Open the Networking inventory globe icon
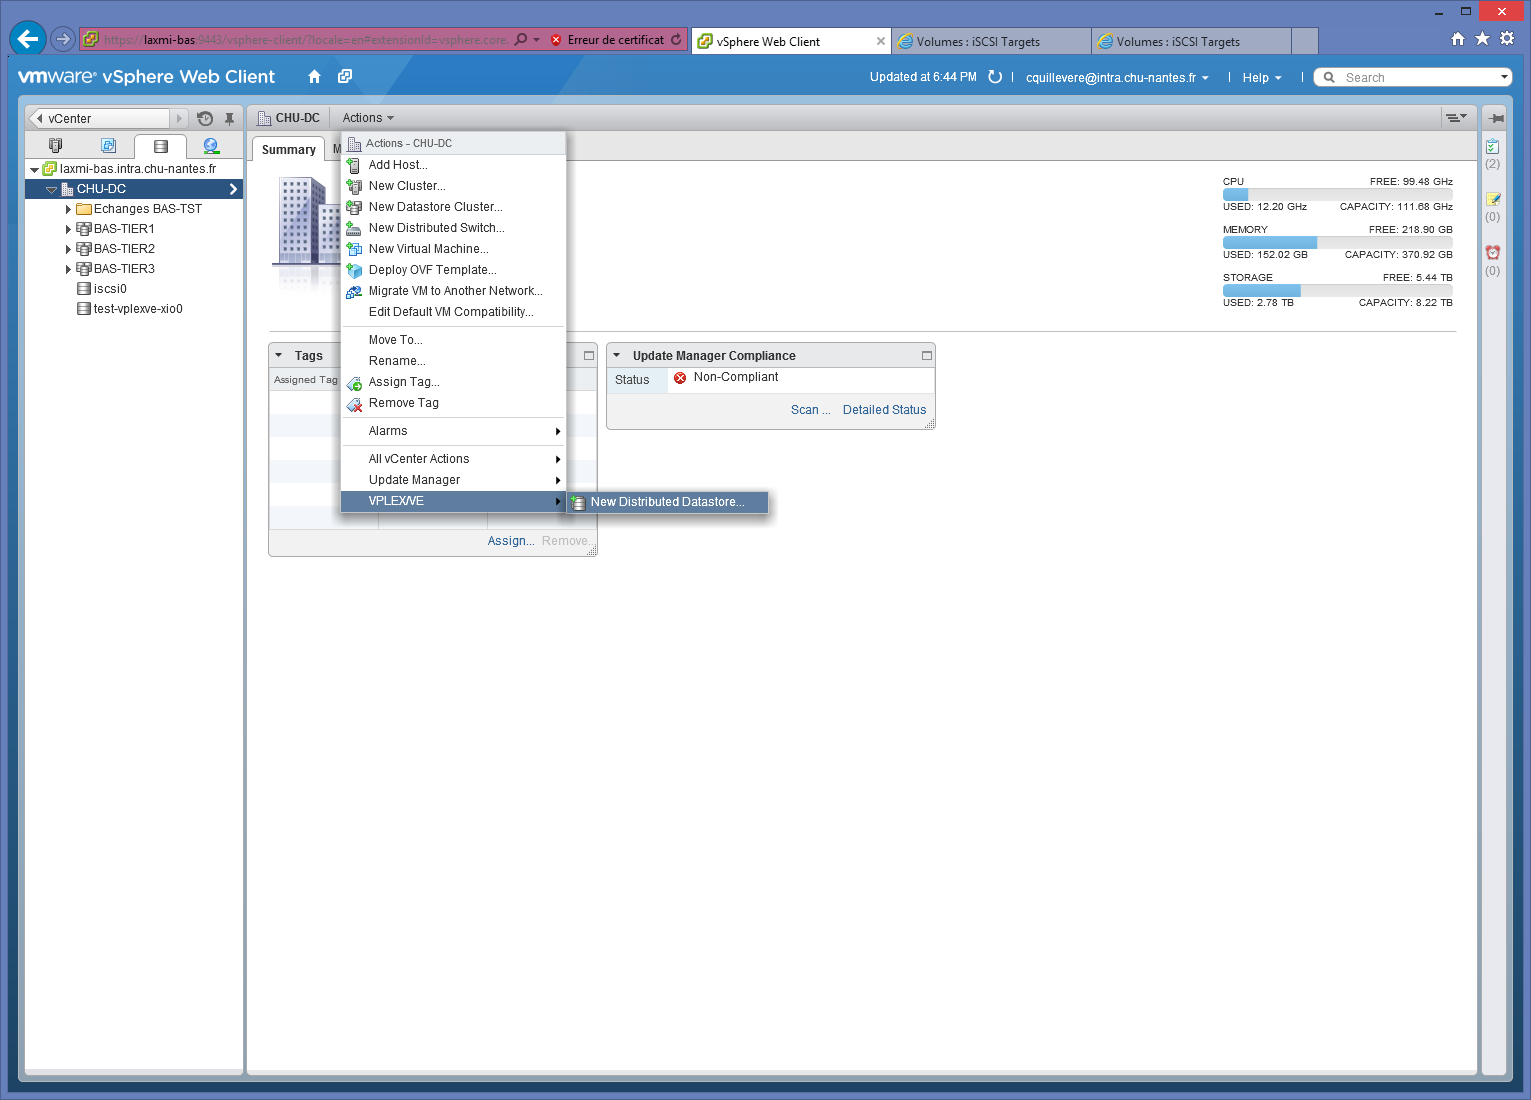Image resolution: width=1531 pixels, height=1100 pixels. 211,146
